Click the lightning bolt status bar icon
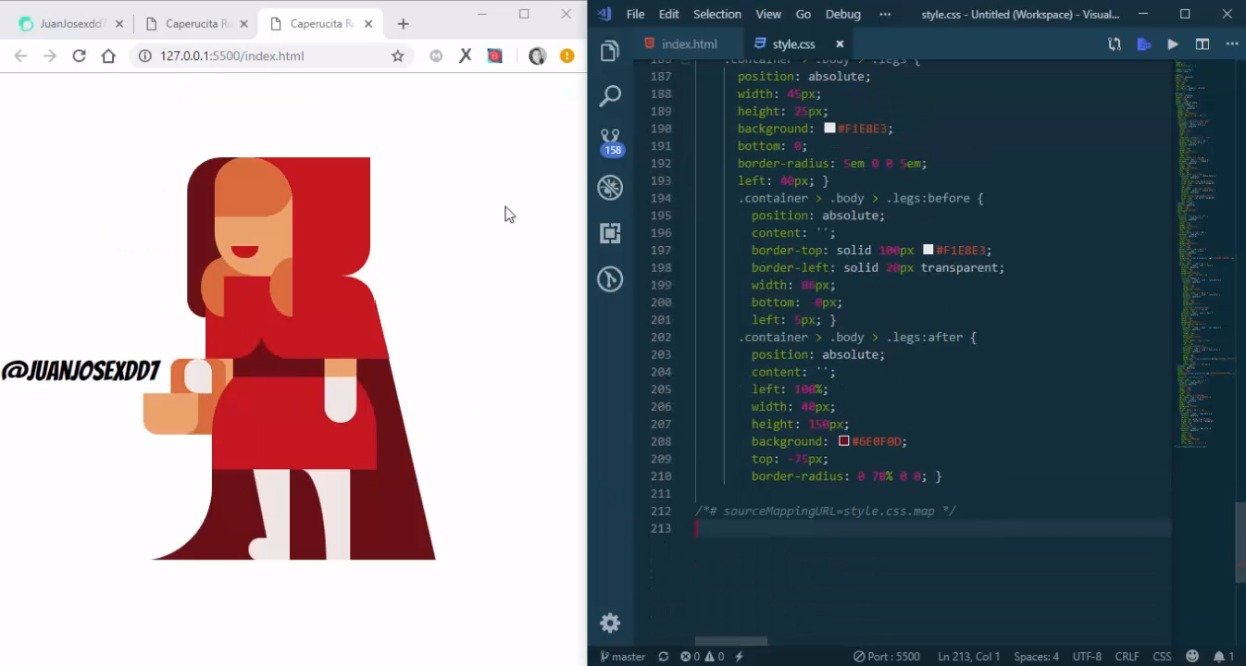1246x666 pixels. click(x=740, y=657)
